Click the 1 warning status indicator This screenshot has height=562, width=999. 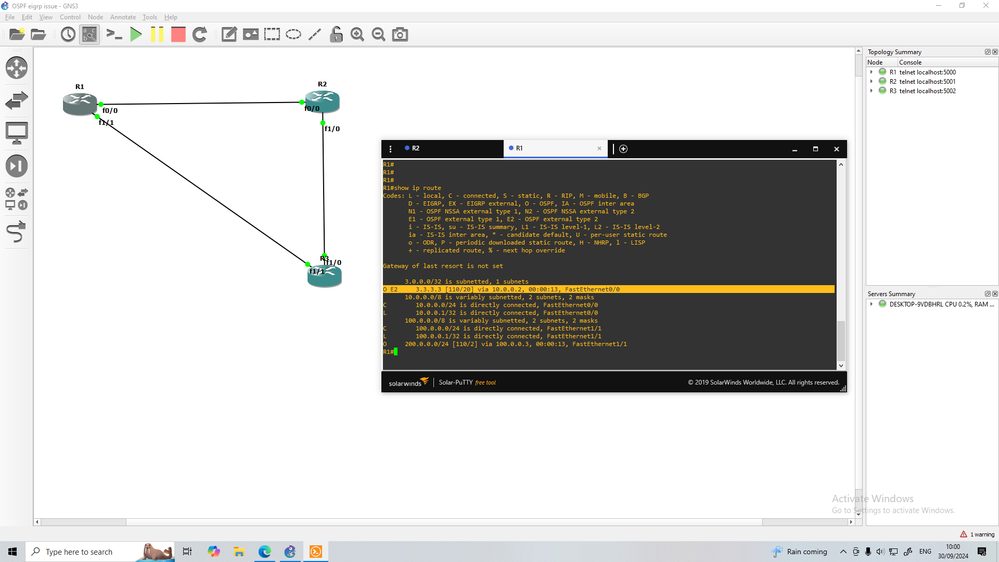point(977,534)
